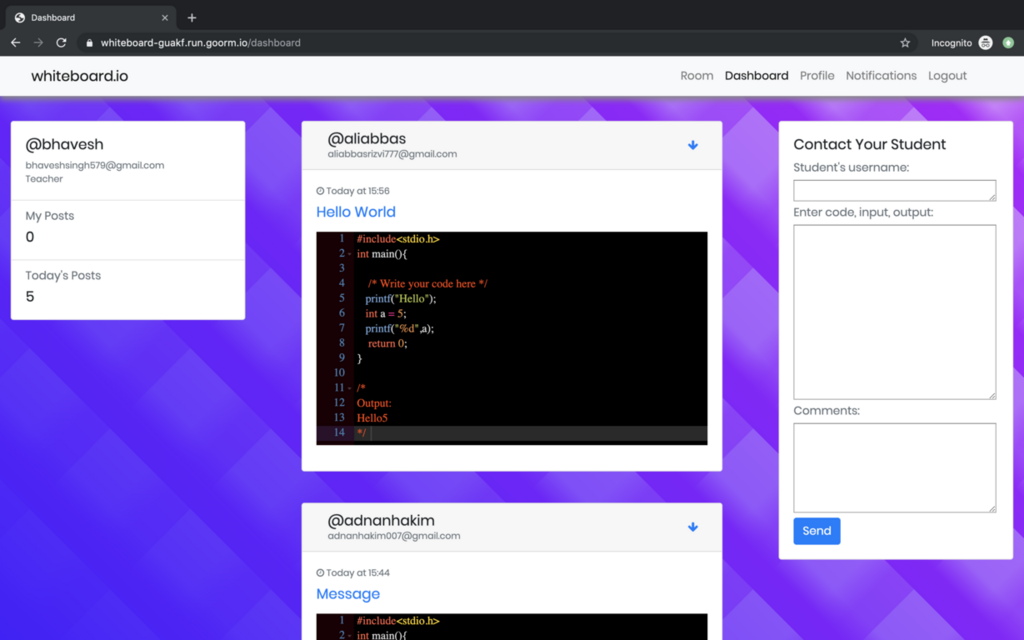The image size is (1024, 640).
Task: Click bhaveshsingh579@gmail.com text
Action: (95, 165)
